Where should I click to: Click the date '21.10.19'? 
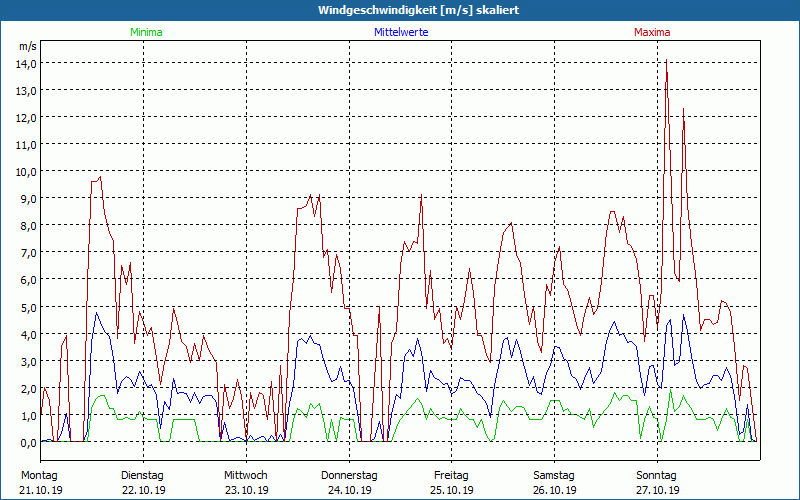[41, 490]
